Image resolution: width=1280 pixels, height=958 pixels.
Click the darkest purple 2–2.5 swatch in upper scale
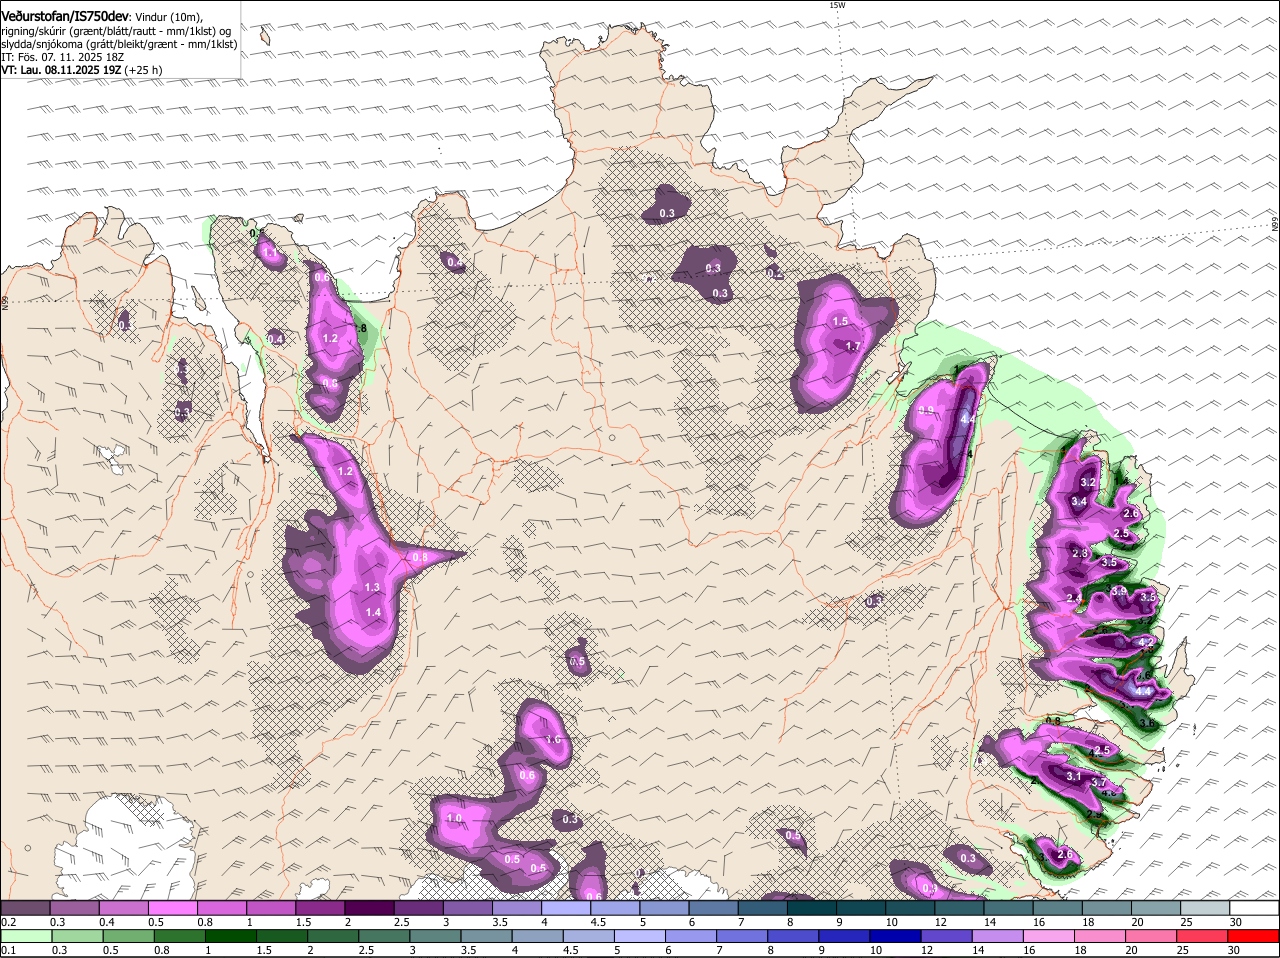(369, 907)
